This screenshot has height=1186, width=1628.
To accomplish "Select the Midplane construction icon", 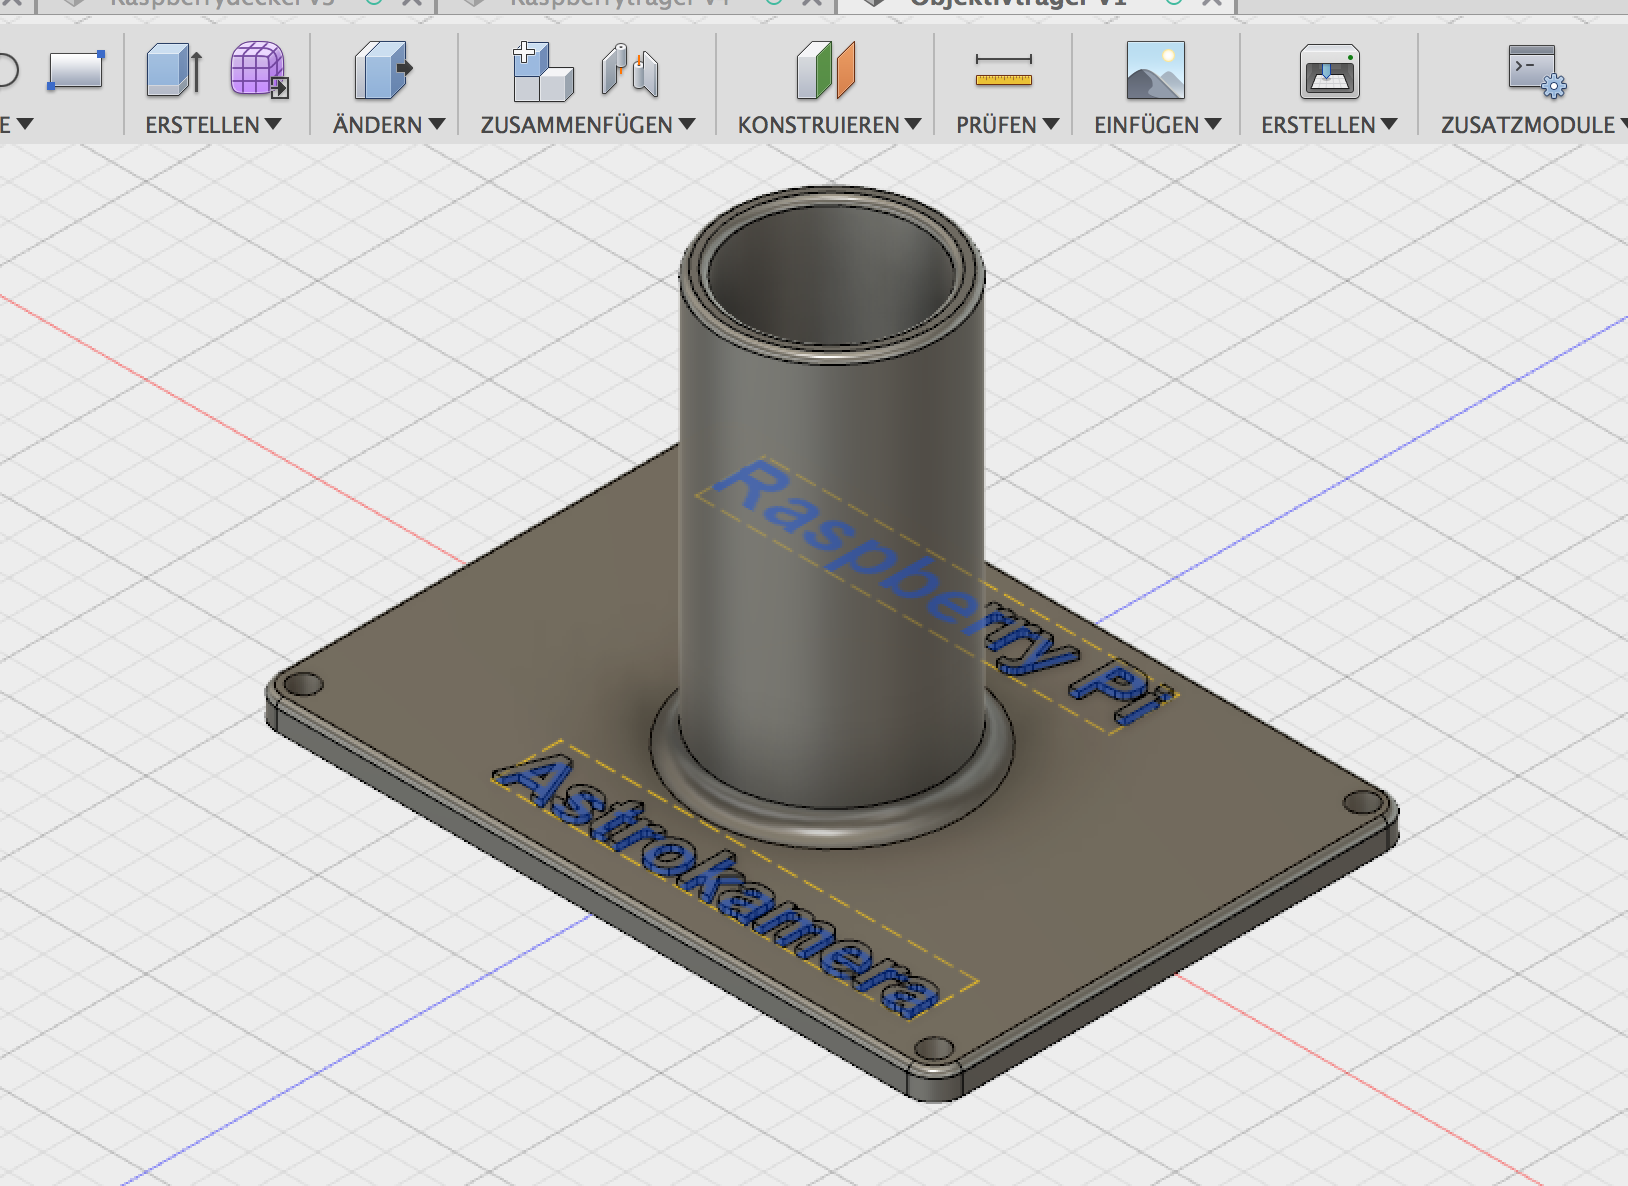I will tap(826, 70).
